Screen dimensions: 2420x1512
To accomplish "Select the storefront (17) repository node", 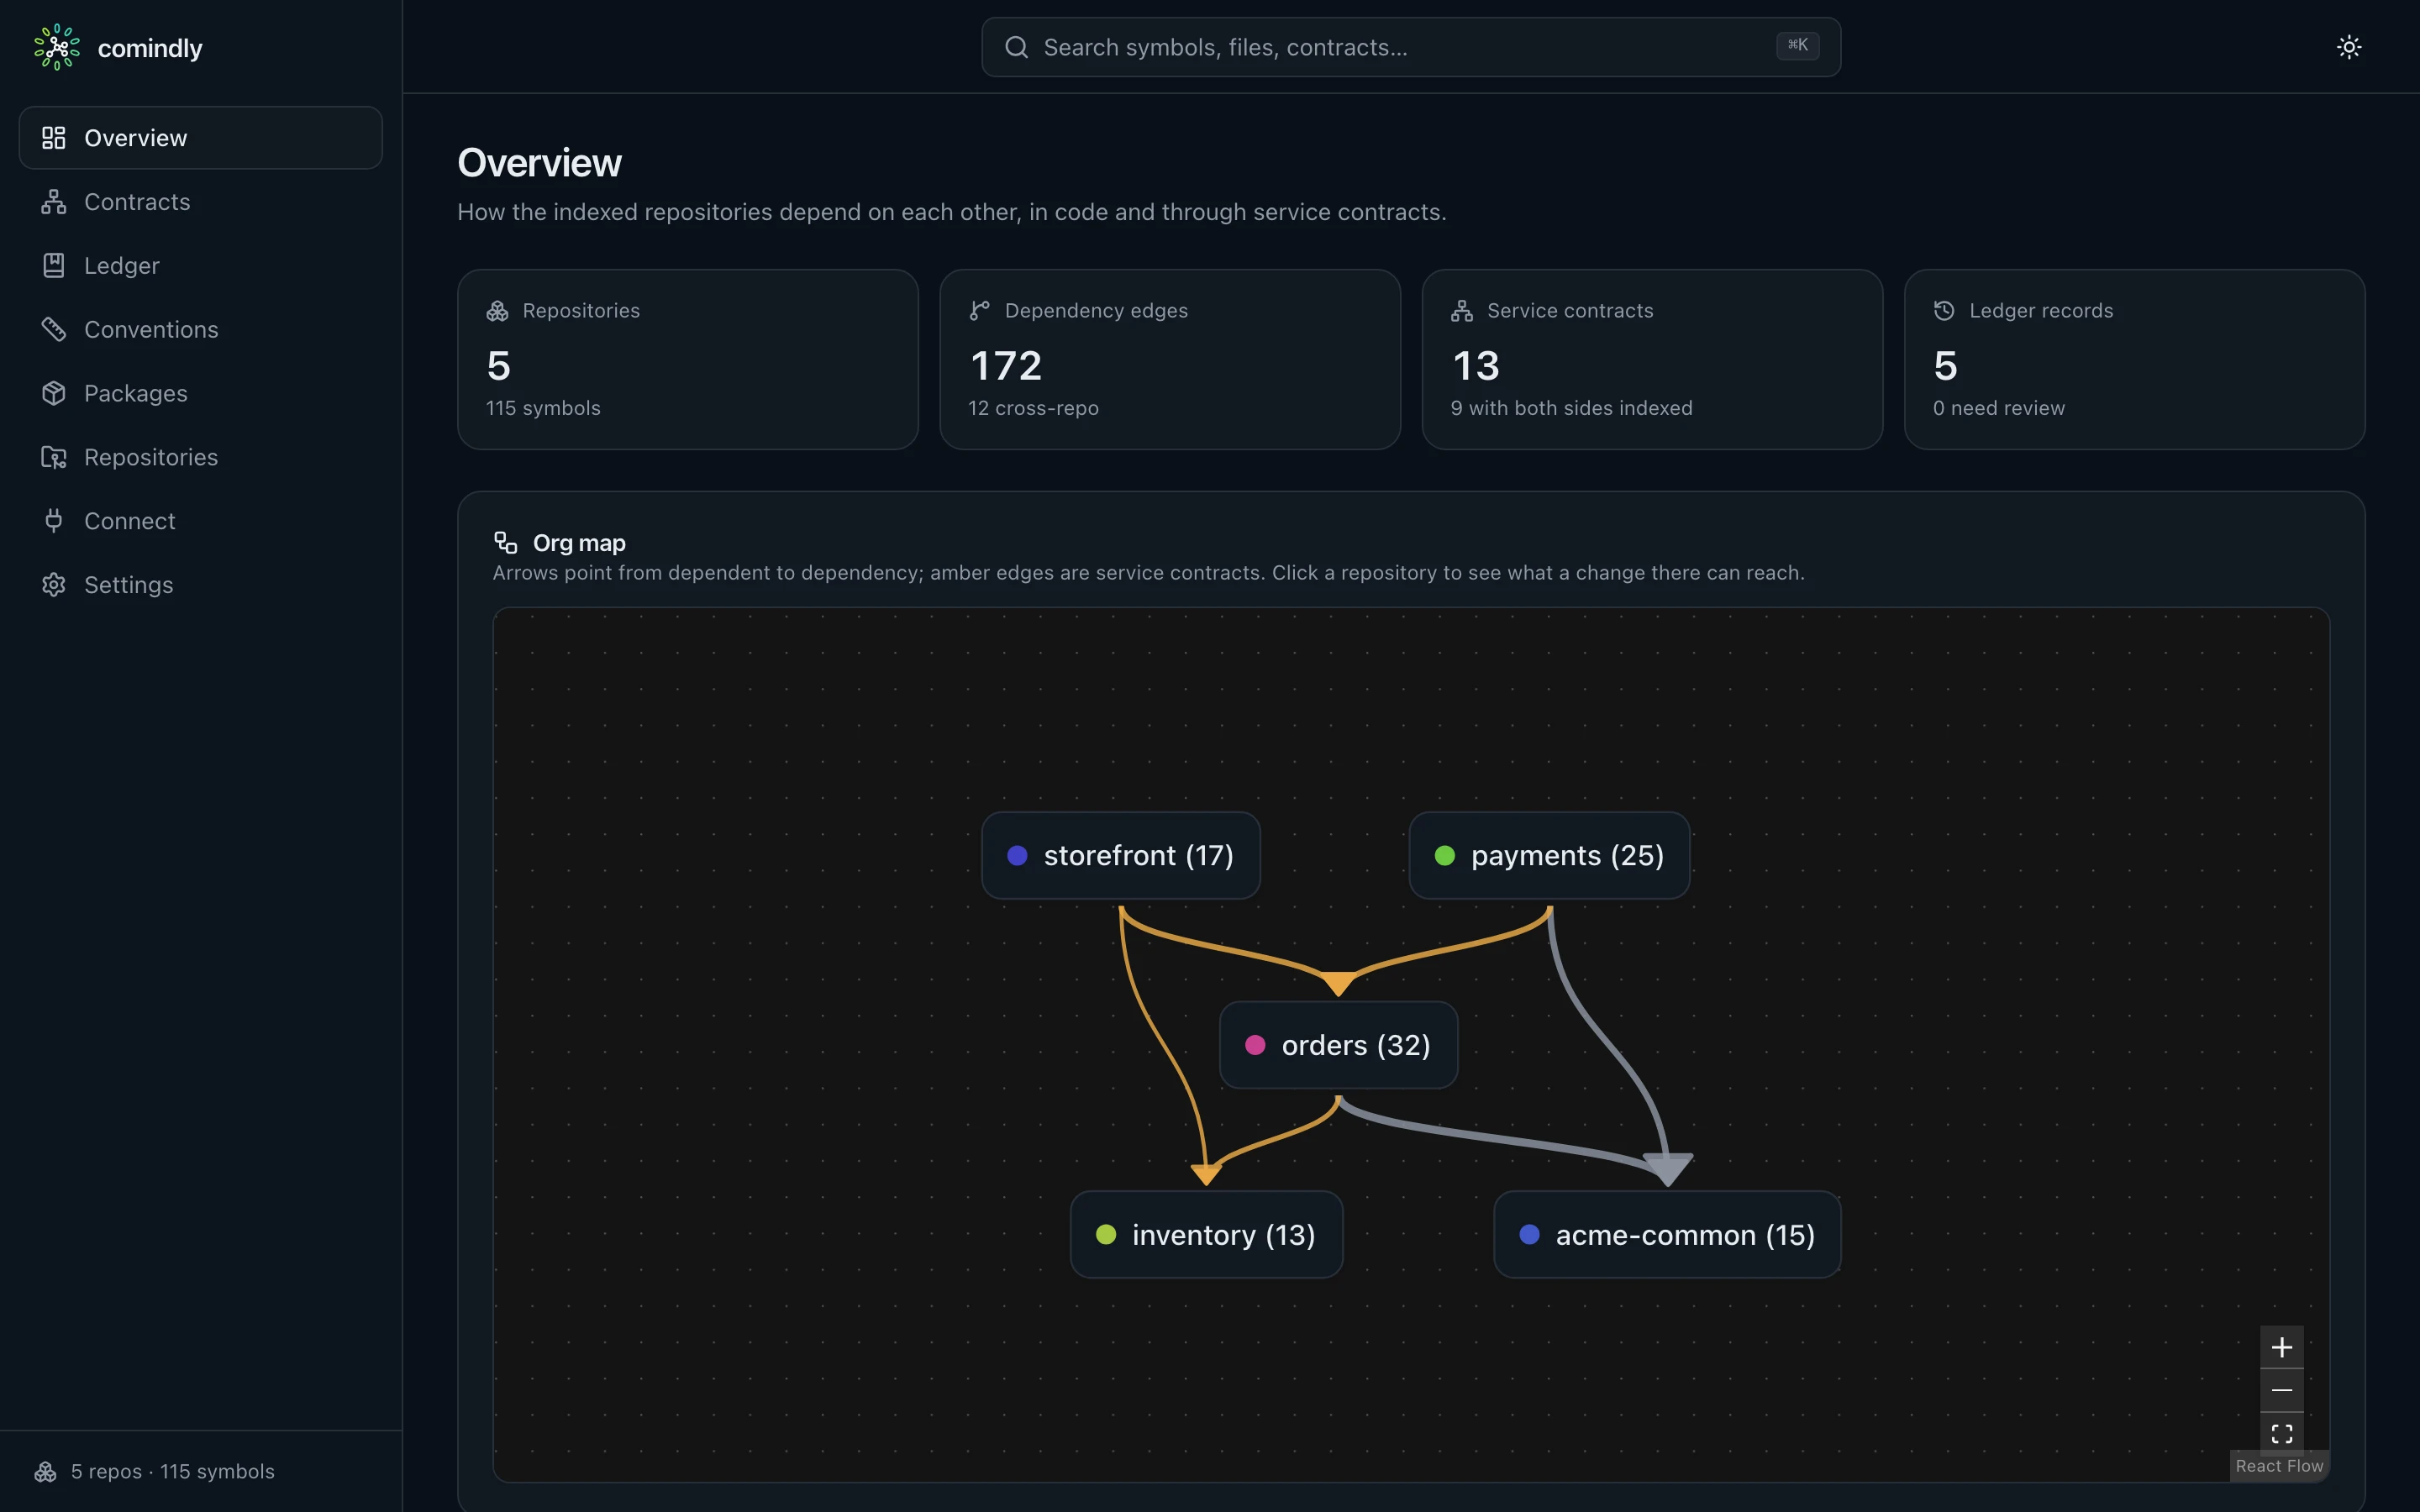I will 1121,855.
